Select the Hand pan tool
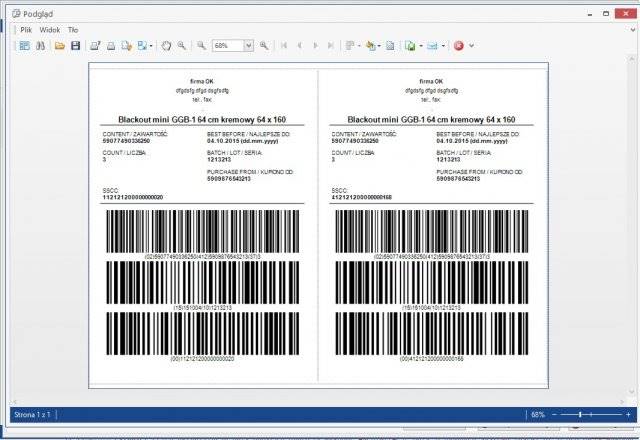This screenshot has width=640, height=440. click(x=166, y=46)
